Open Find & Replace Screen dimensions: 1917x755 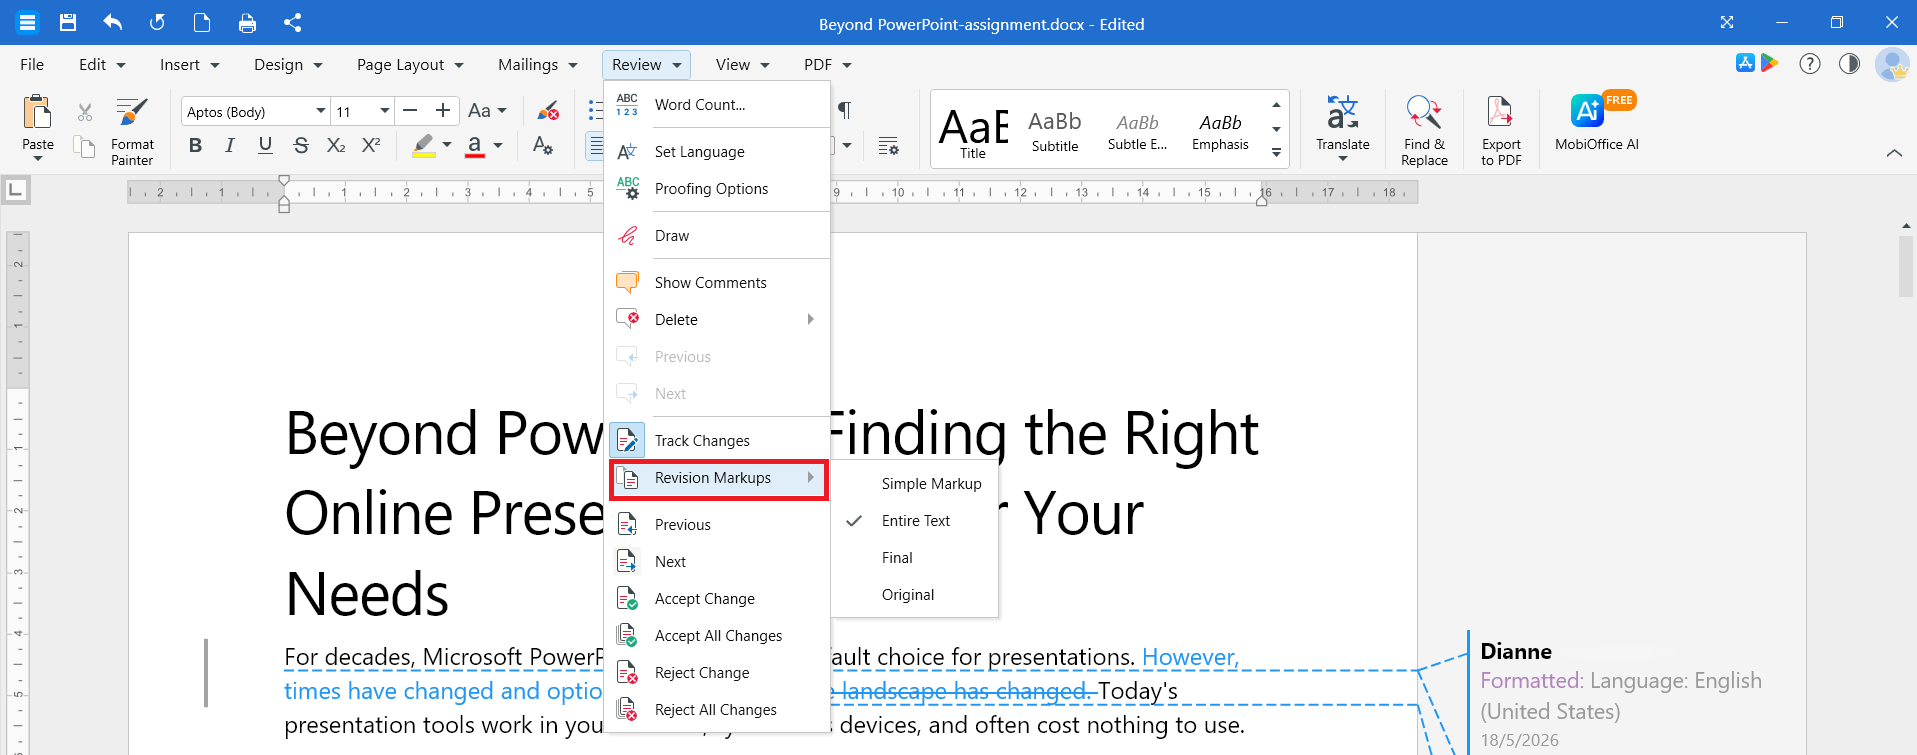[1424, 130]
